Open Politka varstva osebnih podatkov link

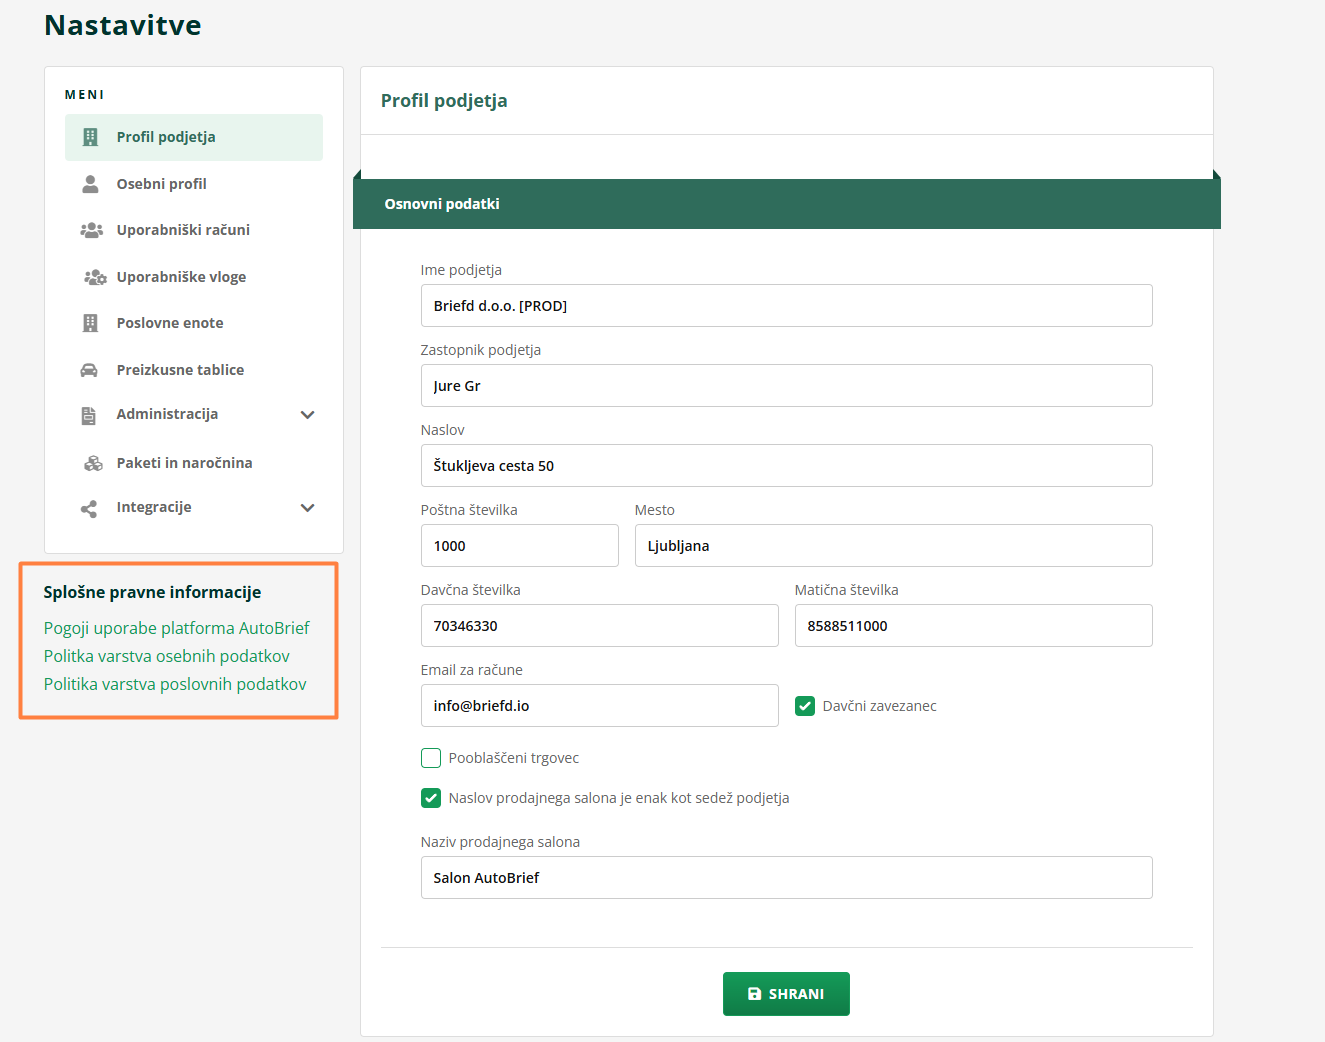point(166,656)
